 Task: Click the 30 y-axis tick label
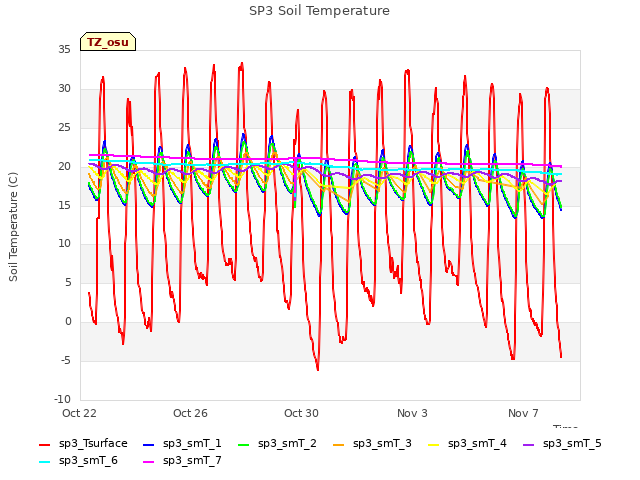[64, 89]
